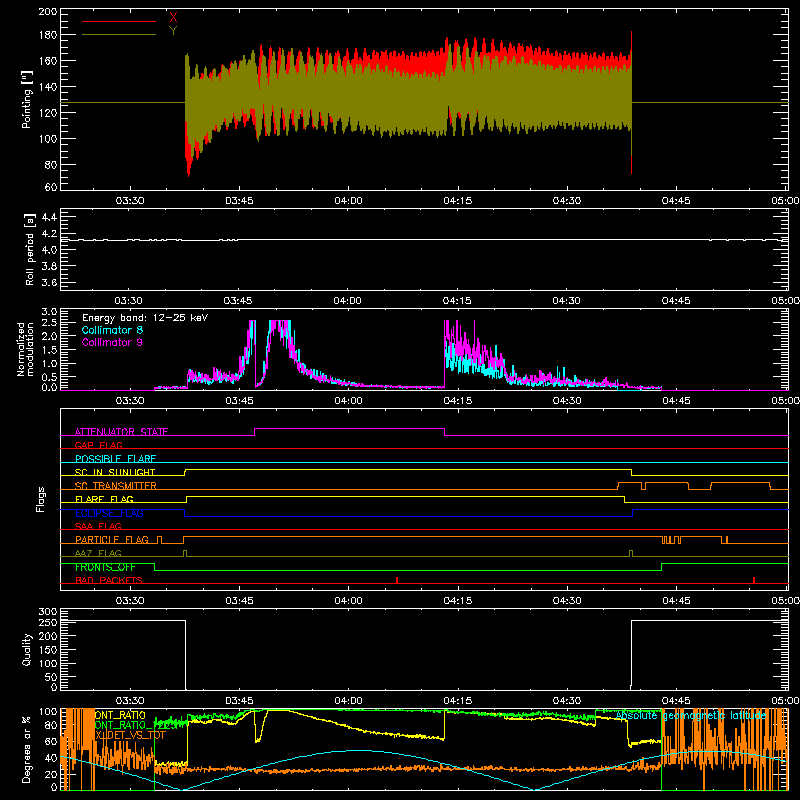Click the AAZ_FLAG label

point(98,553)
